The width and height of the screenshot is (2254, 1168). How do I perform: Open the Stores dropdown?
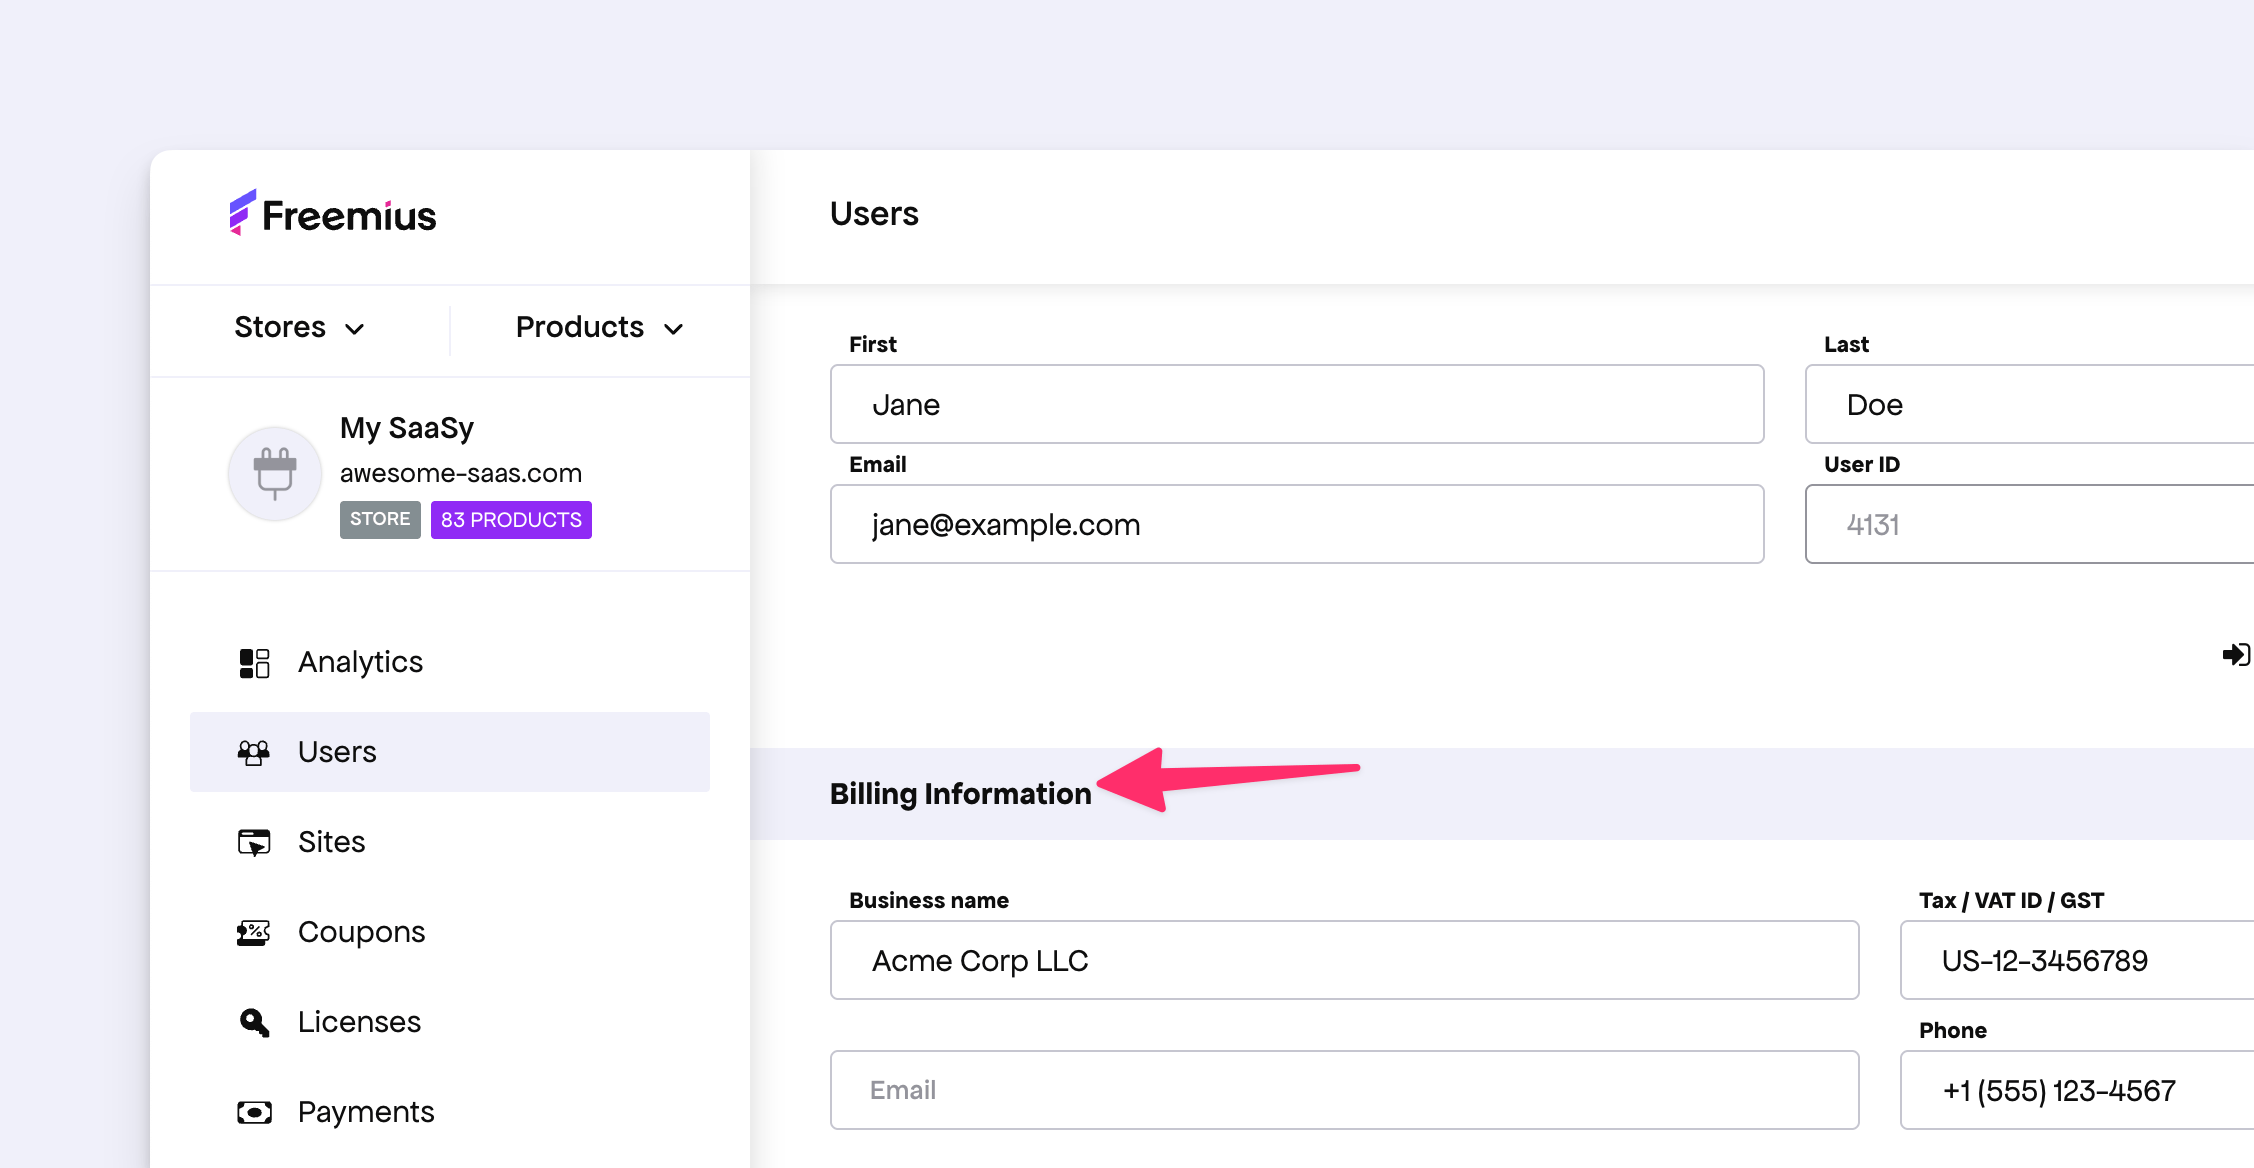(298, 328)
